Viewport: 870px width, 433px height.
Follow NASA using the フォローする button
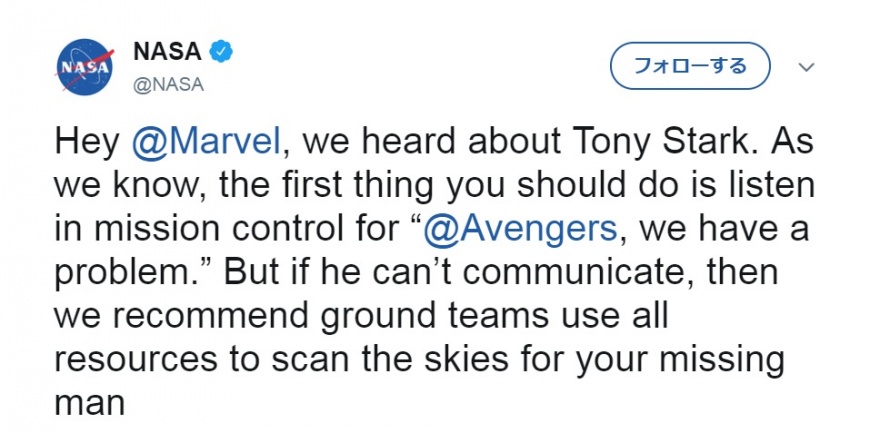click(x=690, y=66)
